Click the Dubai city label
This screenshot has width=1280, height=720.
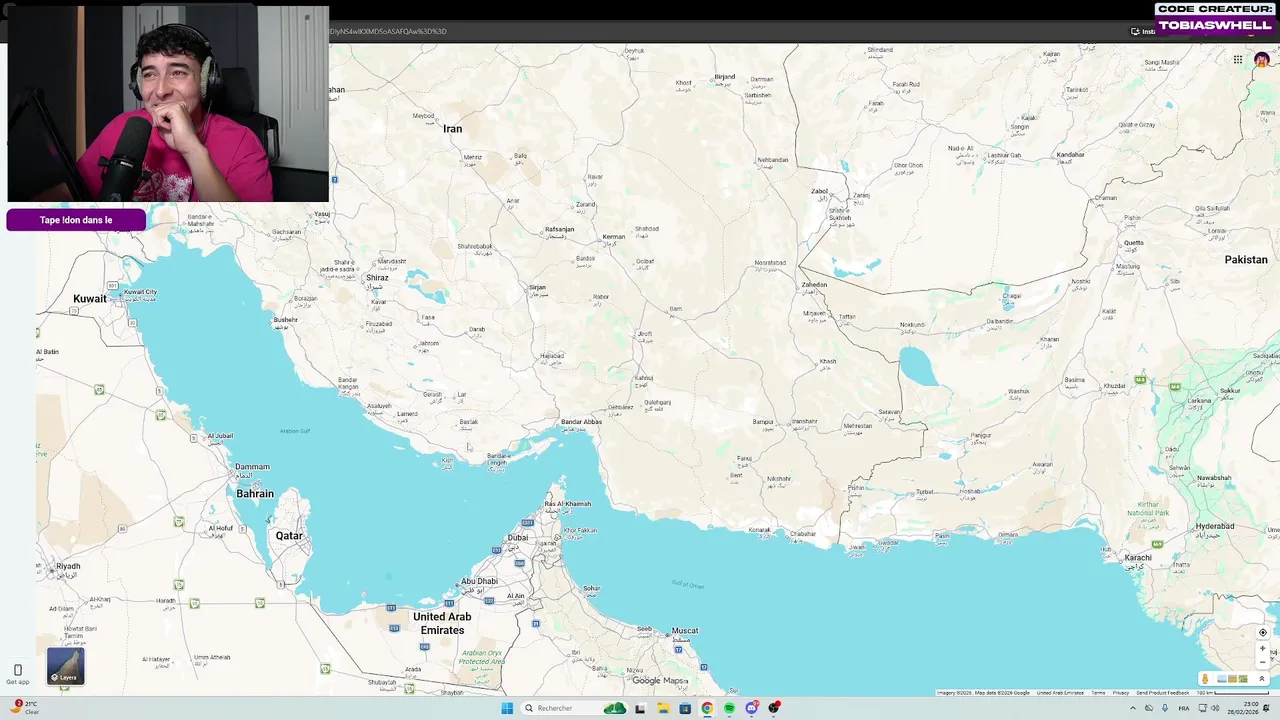click(x=517, y=537)
